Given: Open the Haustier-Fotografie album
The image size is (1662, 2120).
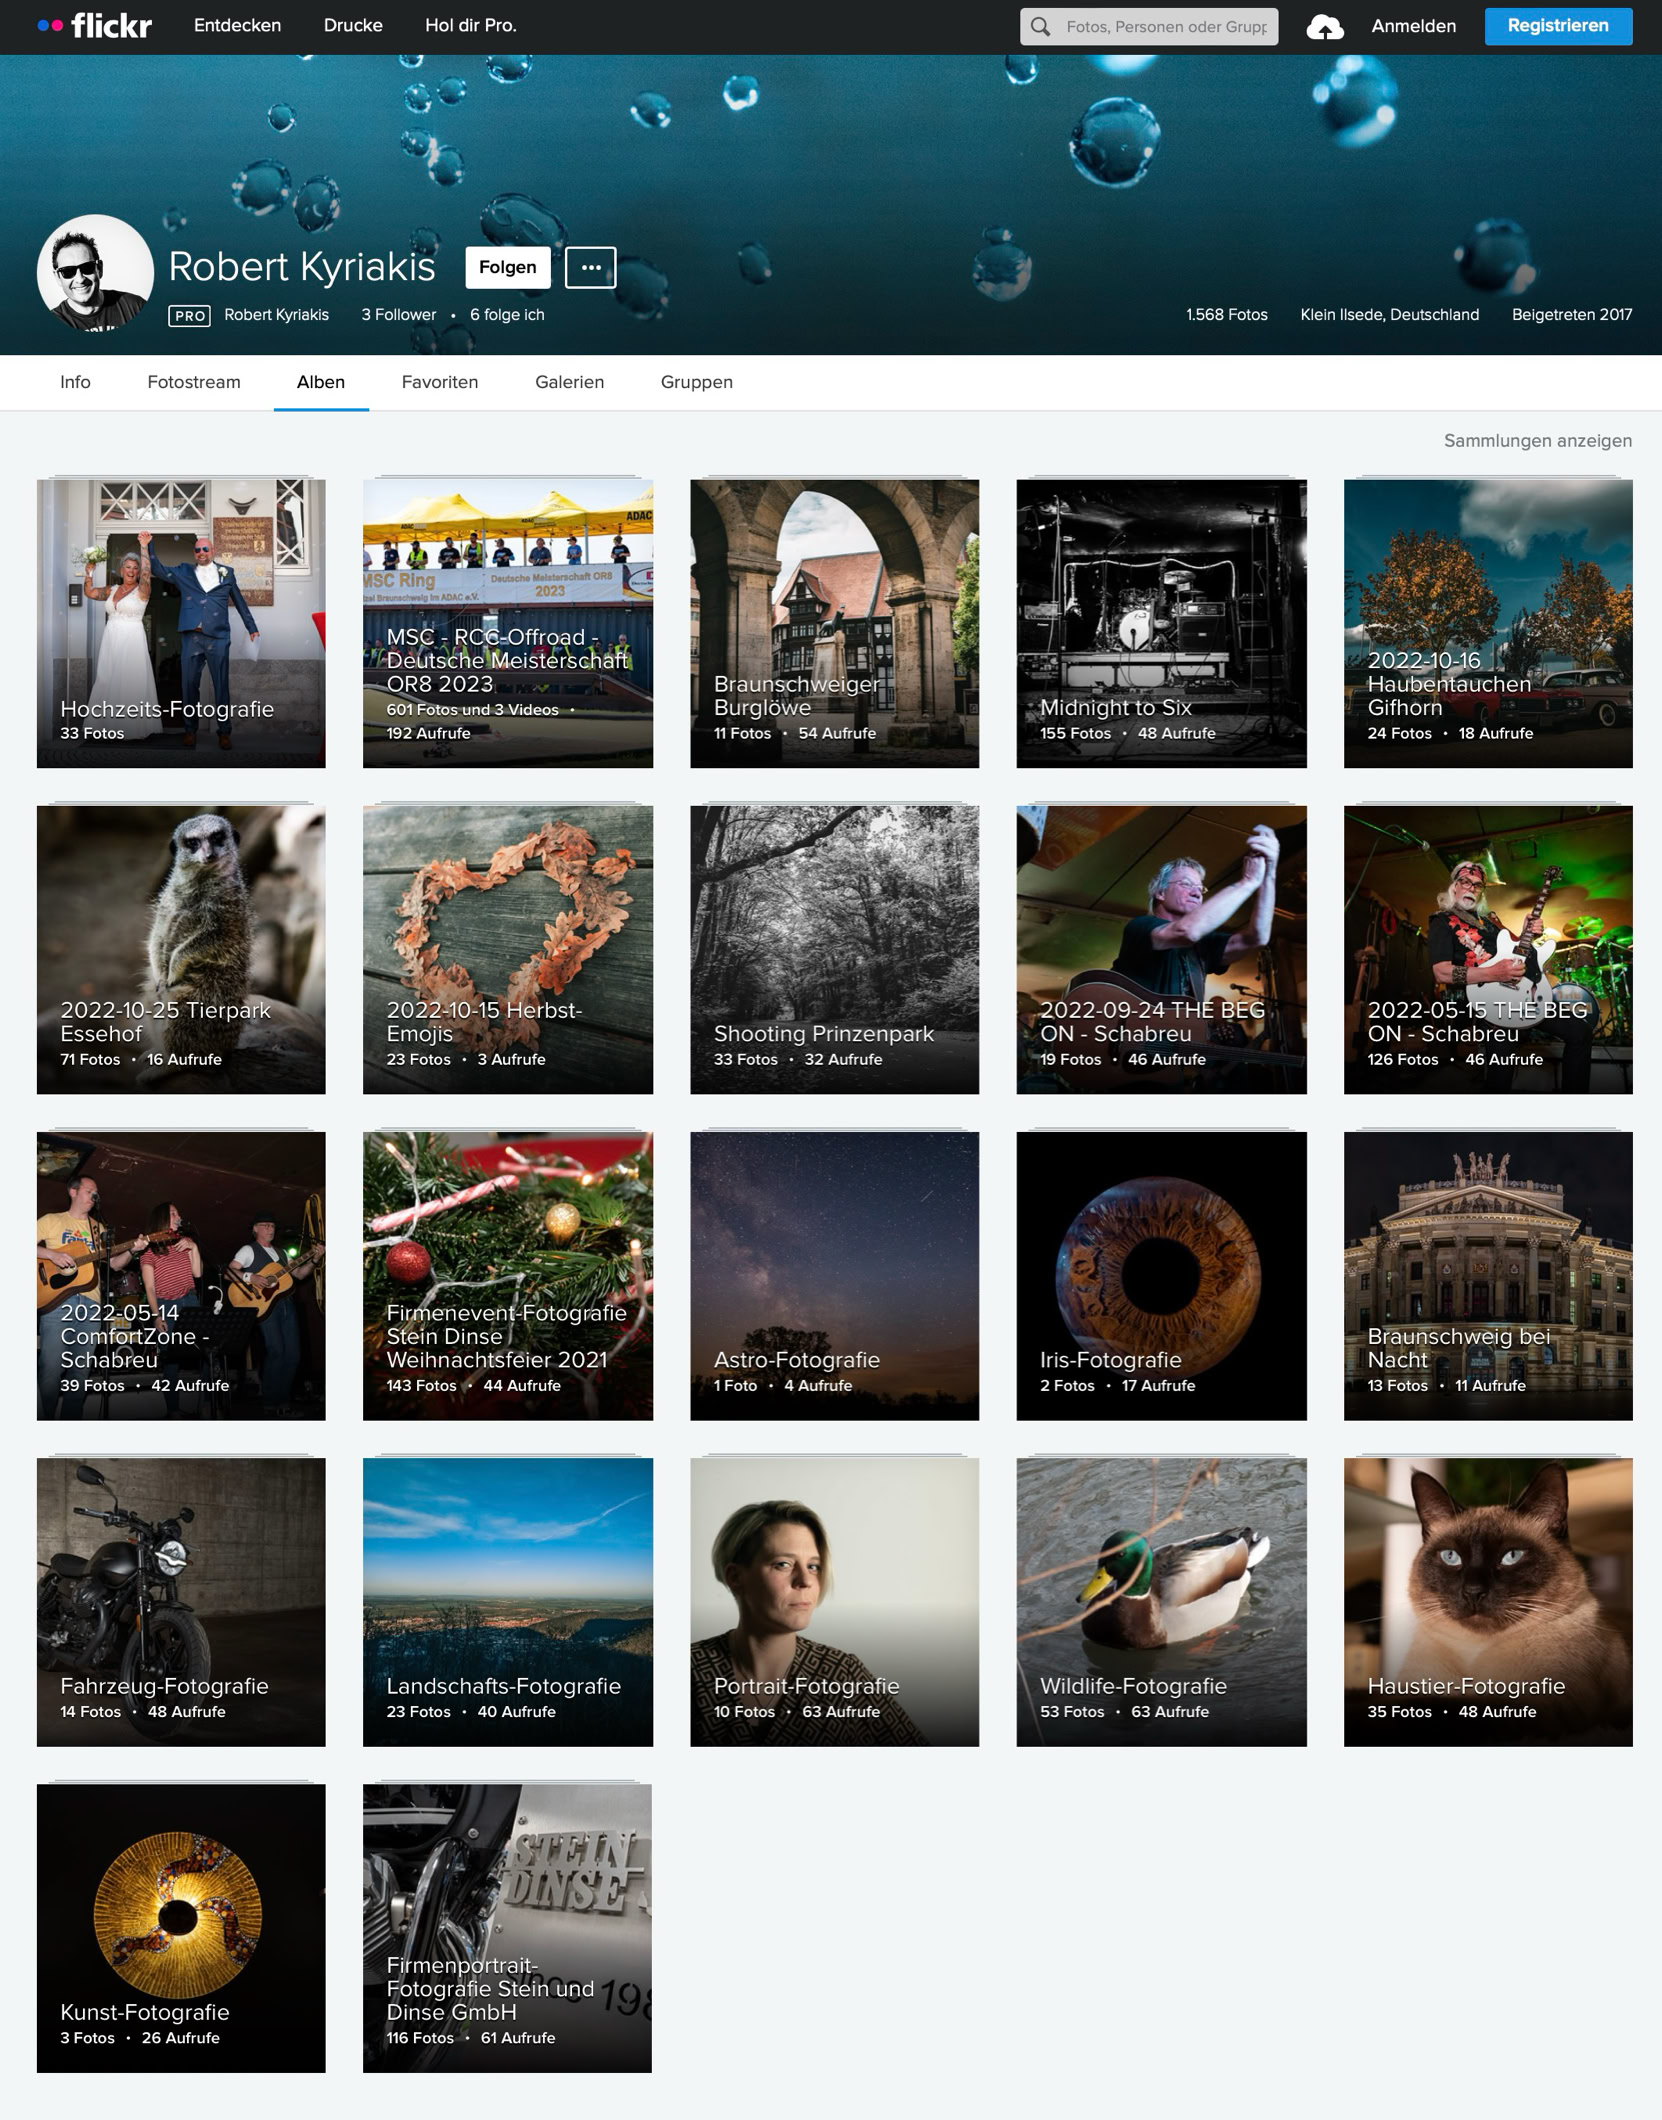Looking at the screenshot, I should click(1487, 1601).
